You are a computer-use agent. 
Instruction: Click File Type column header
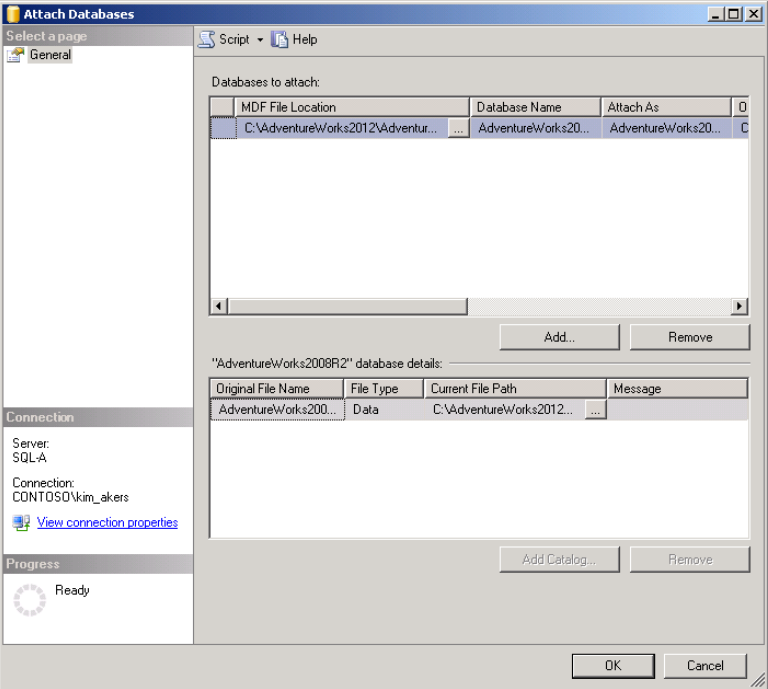click(384, 388)
